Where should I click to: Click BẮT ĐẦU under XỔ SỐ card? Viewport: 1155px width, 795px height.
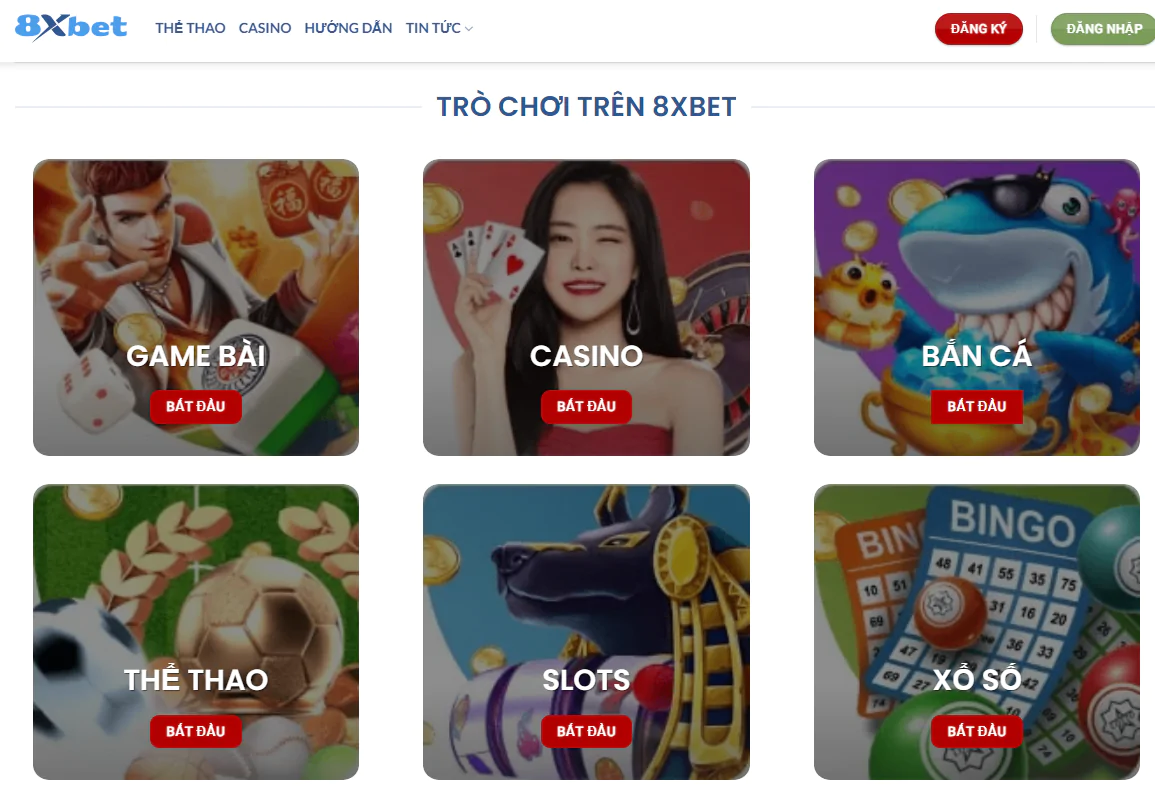coord(976,731)
